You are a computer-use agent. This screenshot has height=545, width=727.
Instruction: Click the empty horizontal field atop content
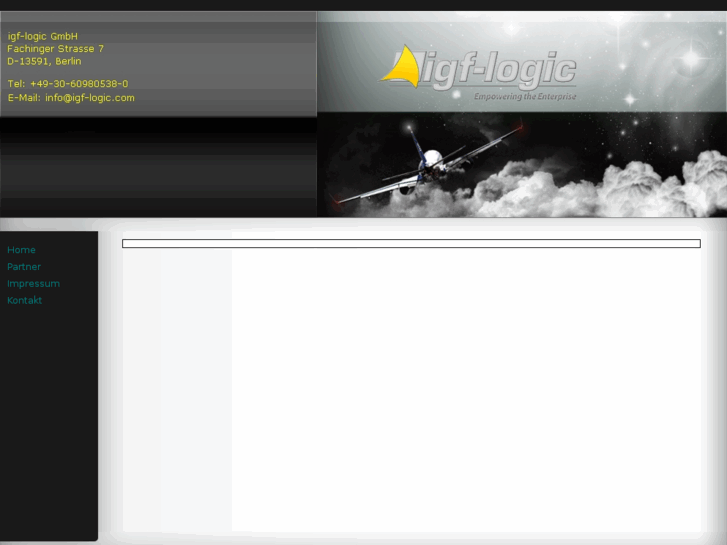click(411, 244)
